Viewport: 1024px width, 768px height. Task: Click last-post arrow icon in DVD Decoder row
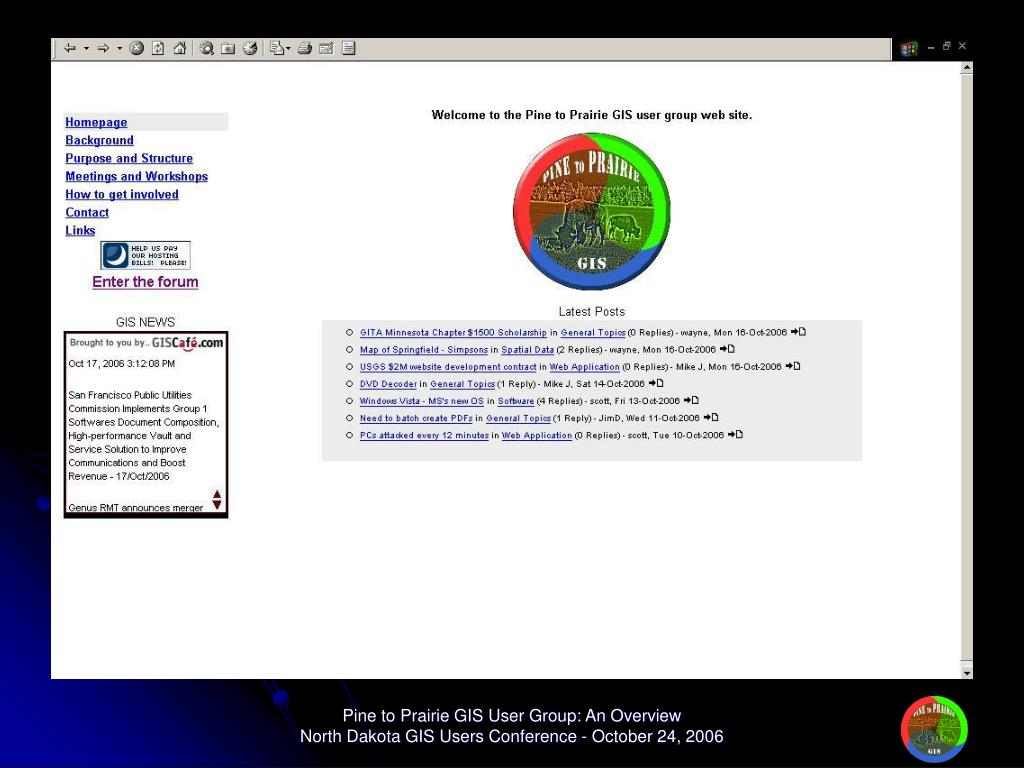click(656, 383)
